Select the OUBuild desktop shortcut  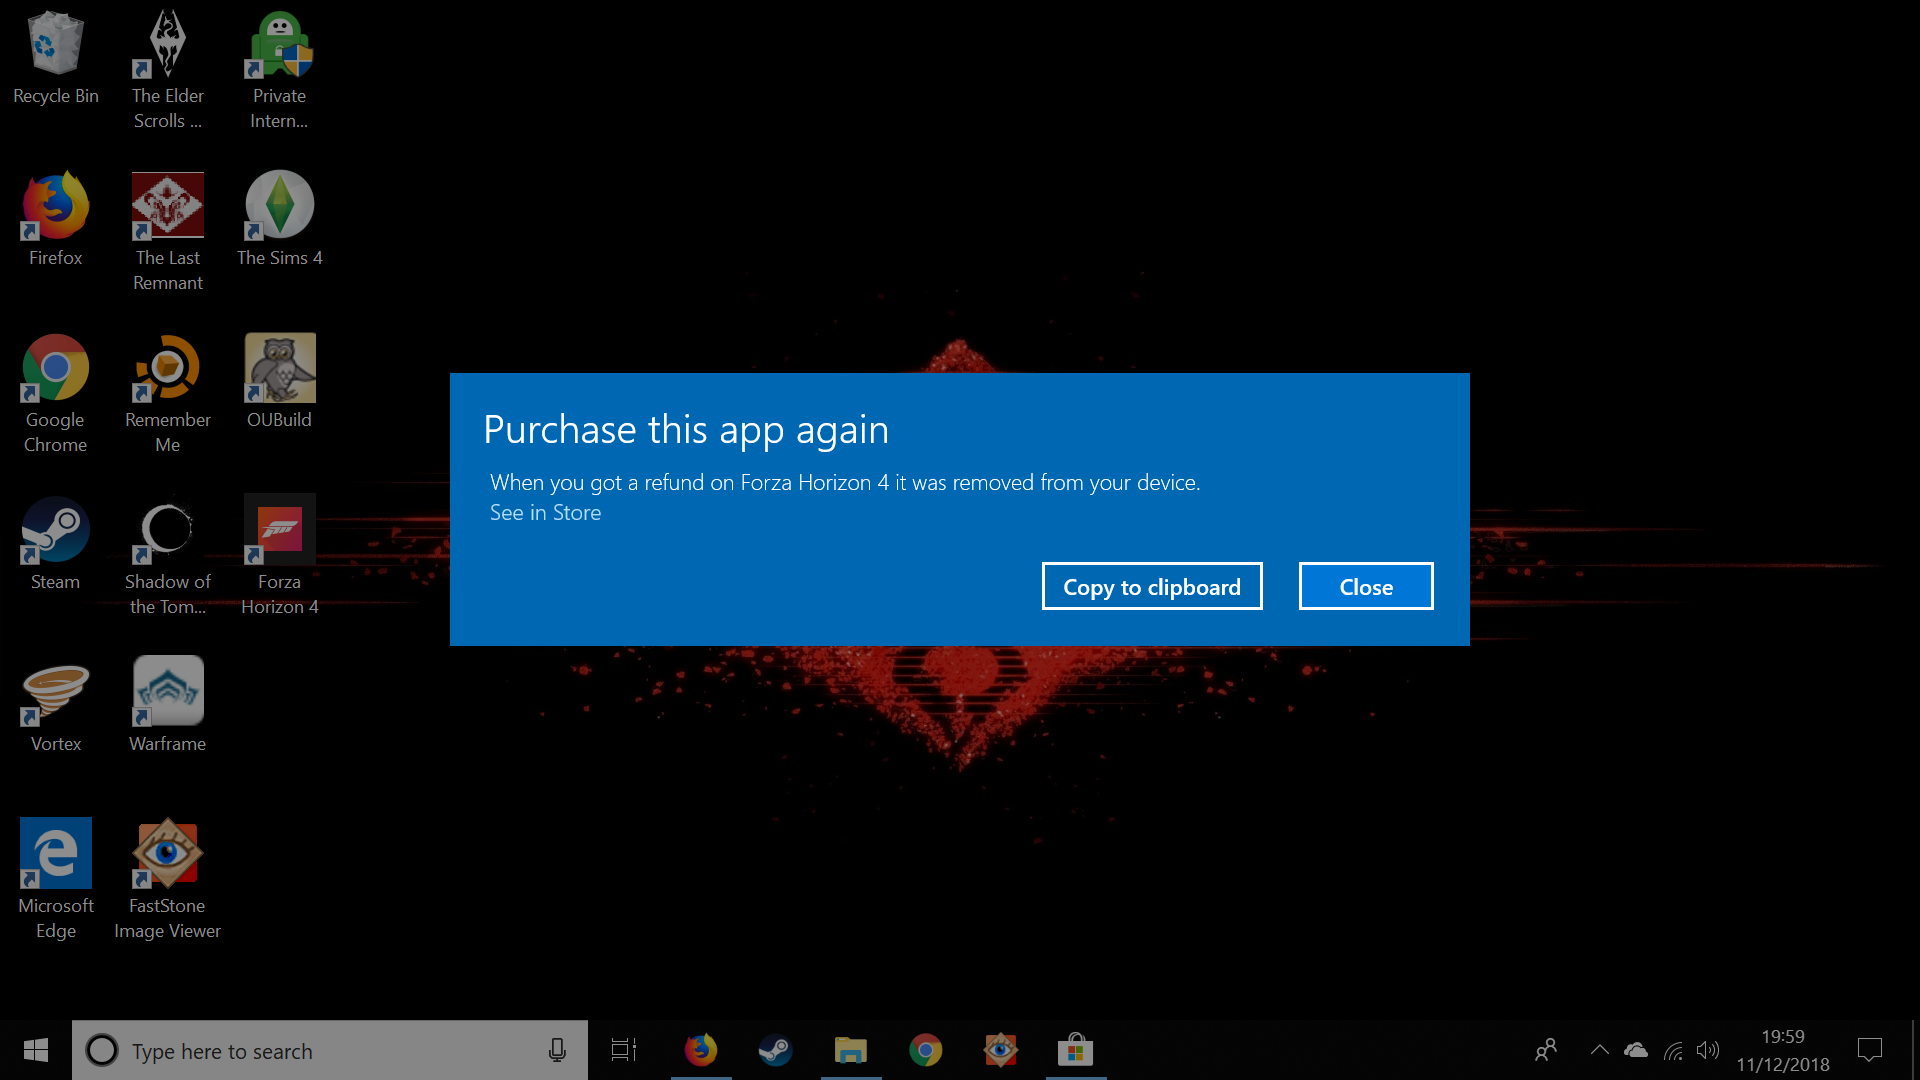[279, 382]
